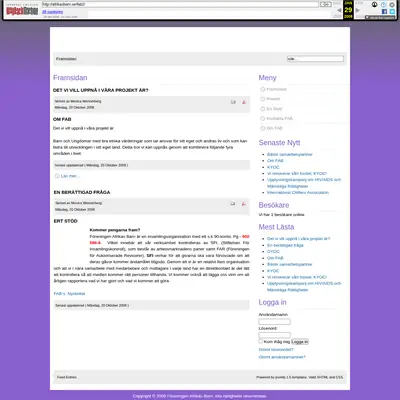Go to the next capture with the right arrow
The width and height of the screenshot is (400, 400).
pyautogui.click(x=358, y=10)
